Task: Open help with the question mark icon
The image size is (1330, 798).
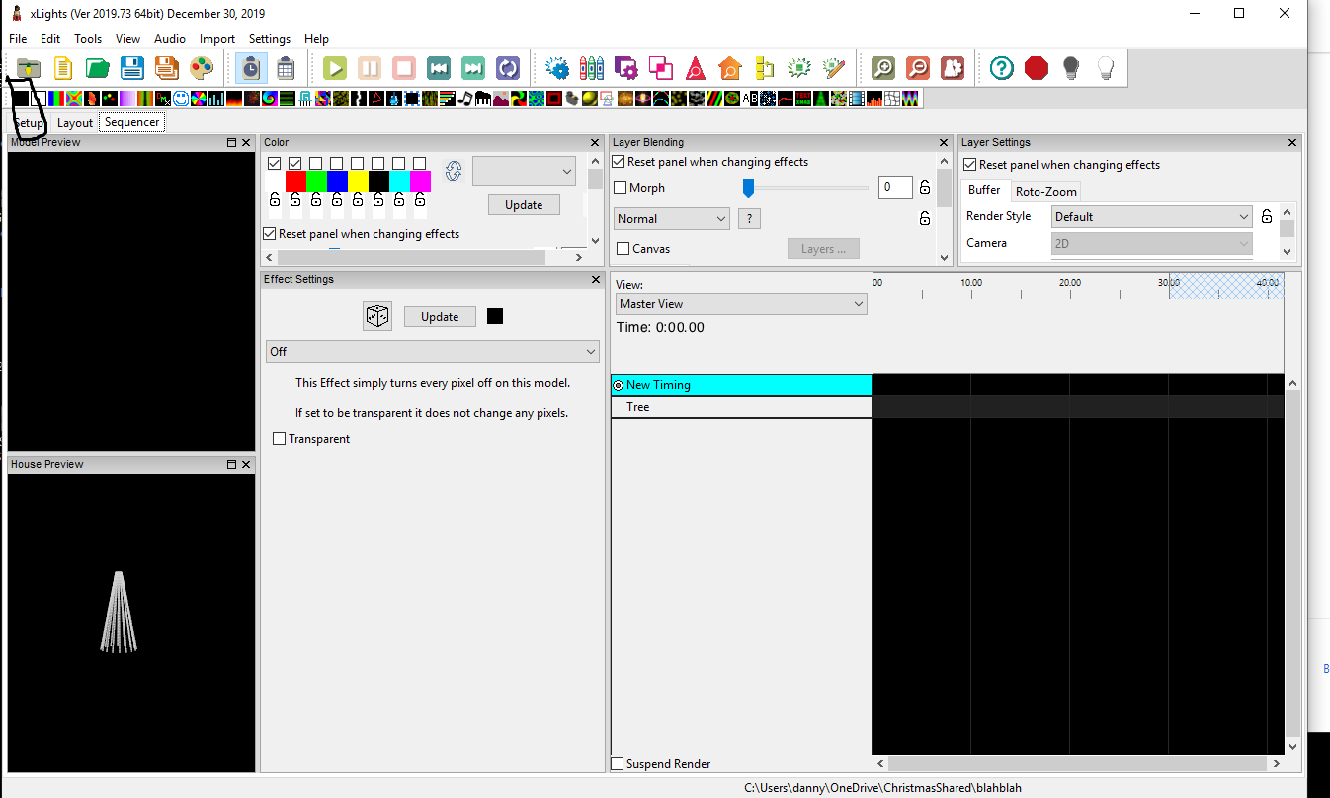Action: tap(1002, 68)
